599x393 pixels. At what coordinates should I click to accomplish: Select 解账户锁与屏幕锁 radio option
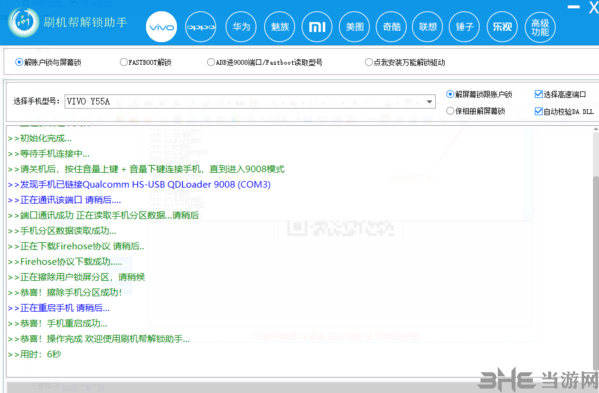(48, 62)
